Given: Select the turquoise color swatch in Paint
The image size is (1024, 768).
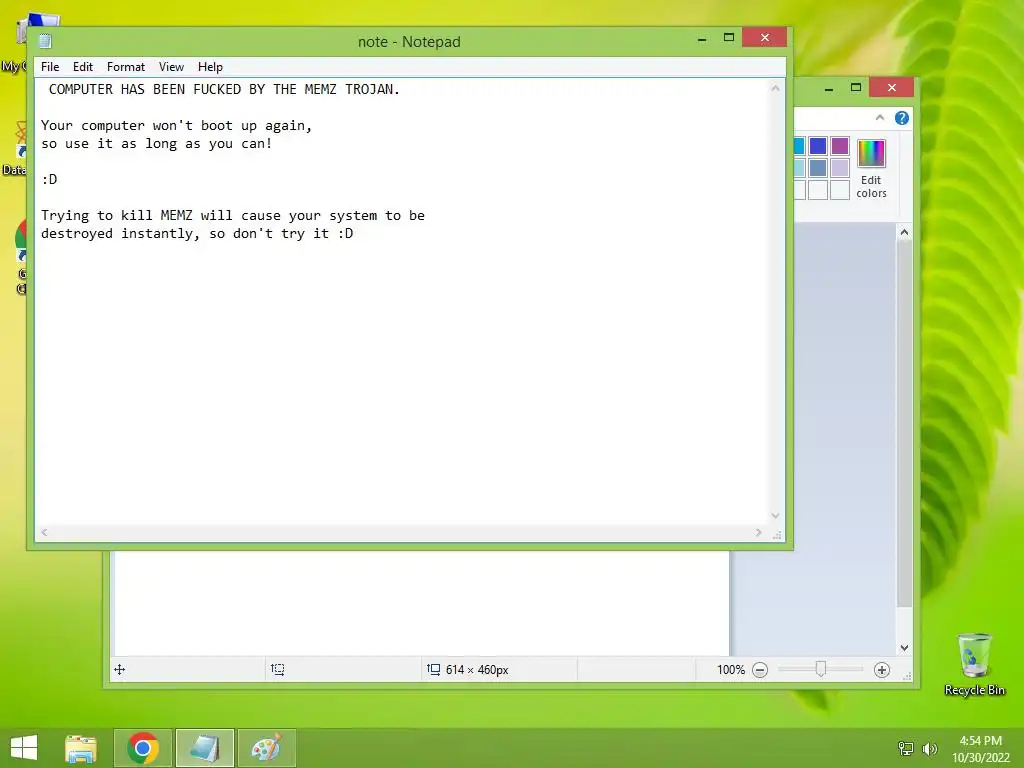Looking at the screenshot, I should tap(799, 146).
